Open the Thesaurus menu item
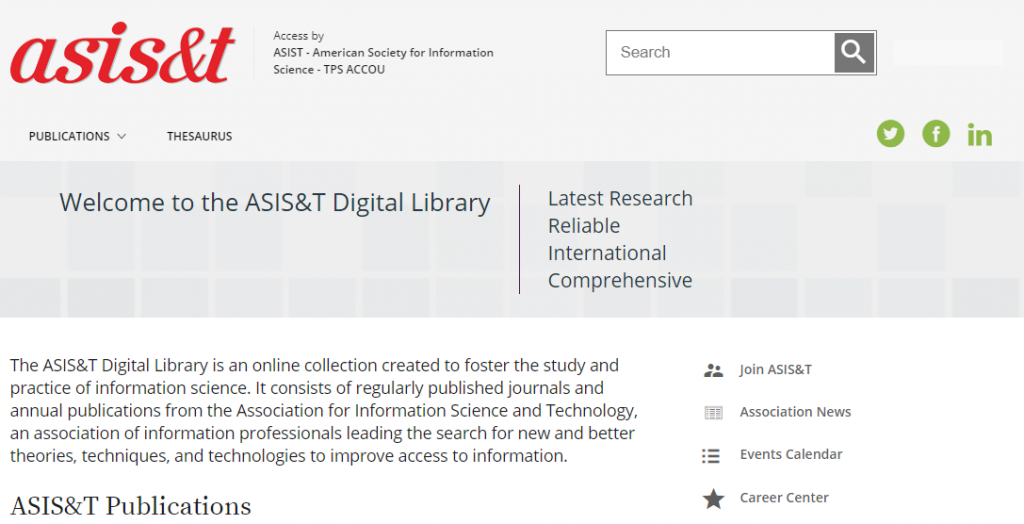The height and width of the screenshot is (524, 1024). 199,137
